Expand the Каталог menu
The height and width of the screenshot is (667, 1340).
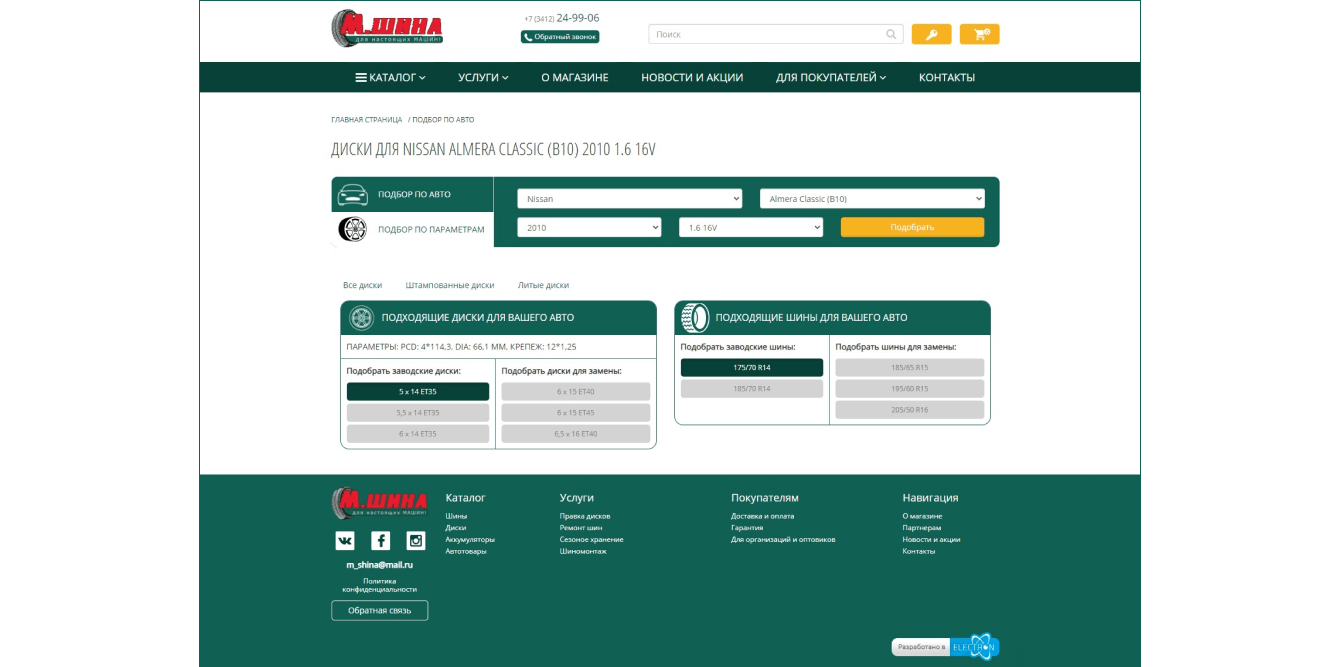[391, 77]
